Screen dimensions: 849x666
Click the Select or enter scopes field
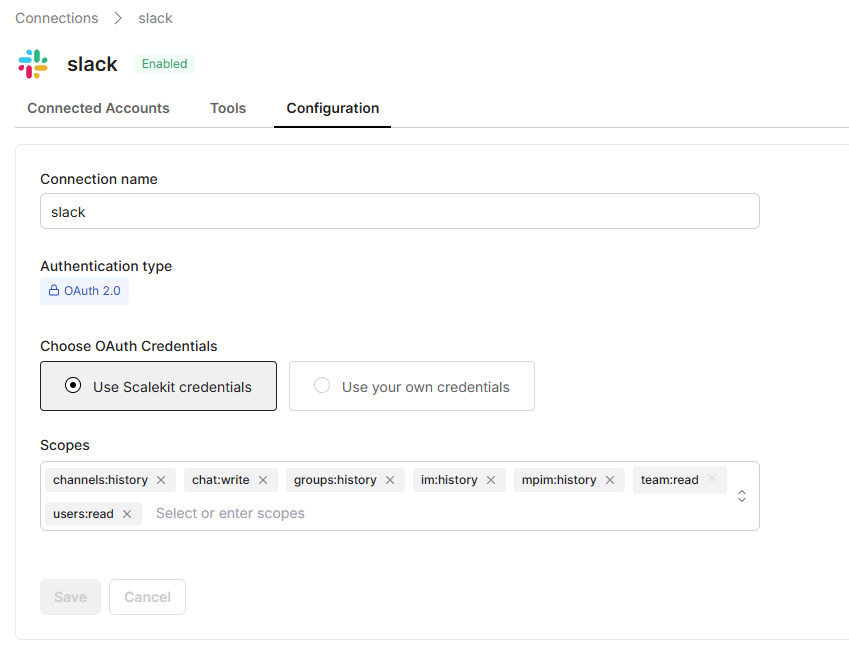pos(231,513)
